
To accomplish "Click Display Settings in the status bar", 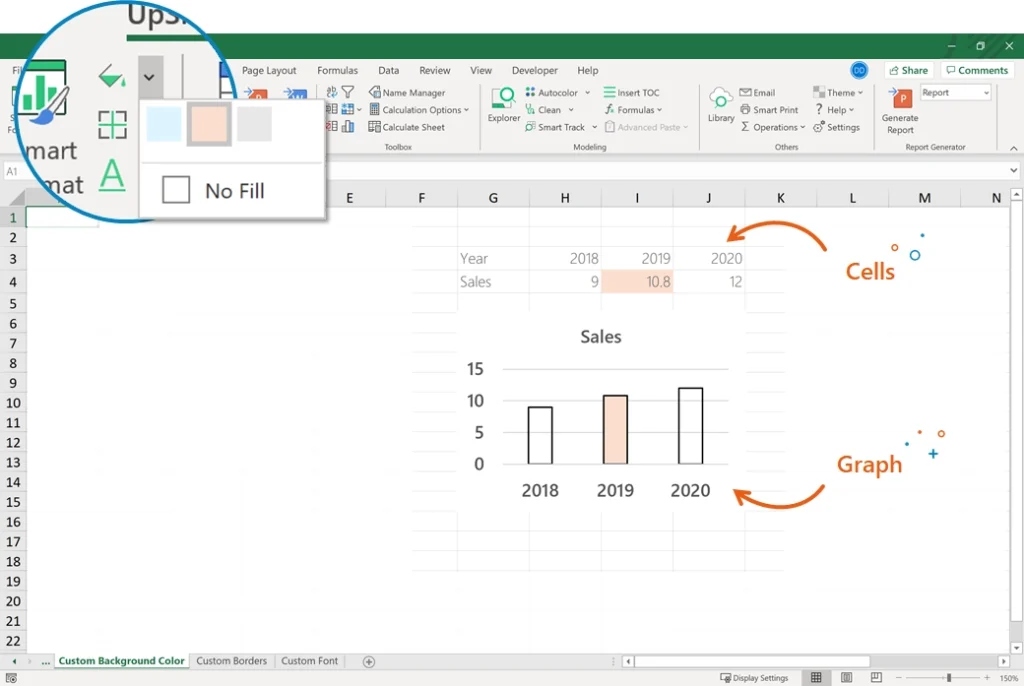I will point(754,677).
